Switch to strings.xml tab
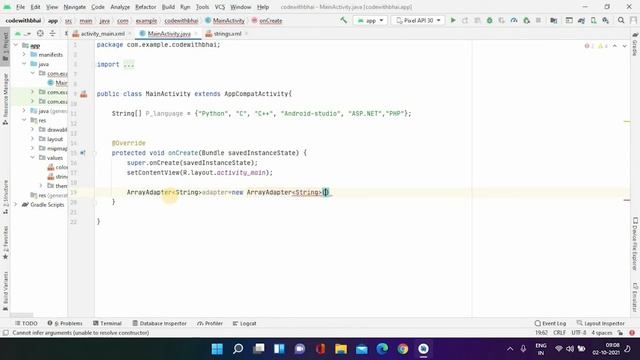Viewport: 640px width, 360px height. [x=227, y=33]
